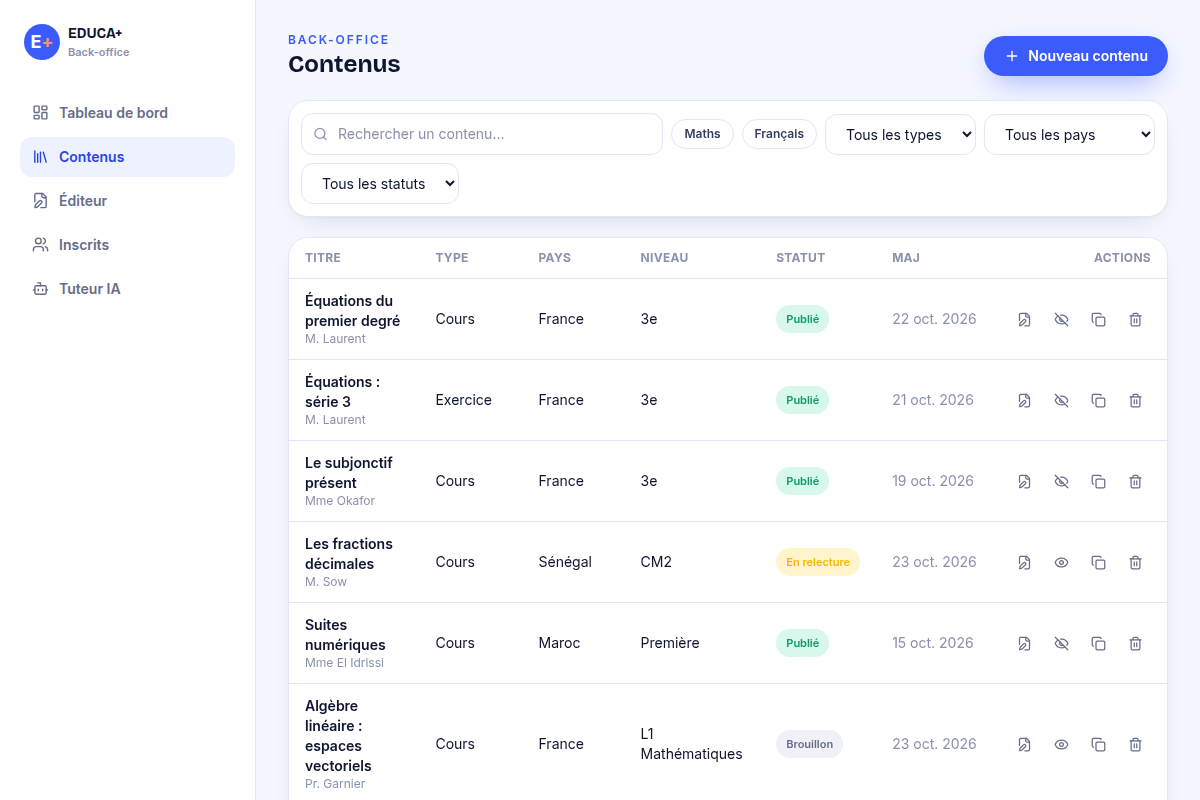Open 'Tuteur IA' from the sidebar
This screenshot has height=800, width=1200.
(x=128, y=289)
